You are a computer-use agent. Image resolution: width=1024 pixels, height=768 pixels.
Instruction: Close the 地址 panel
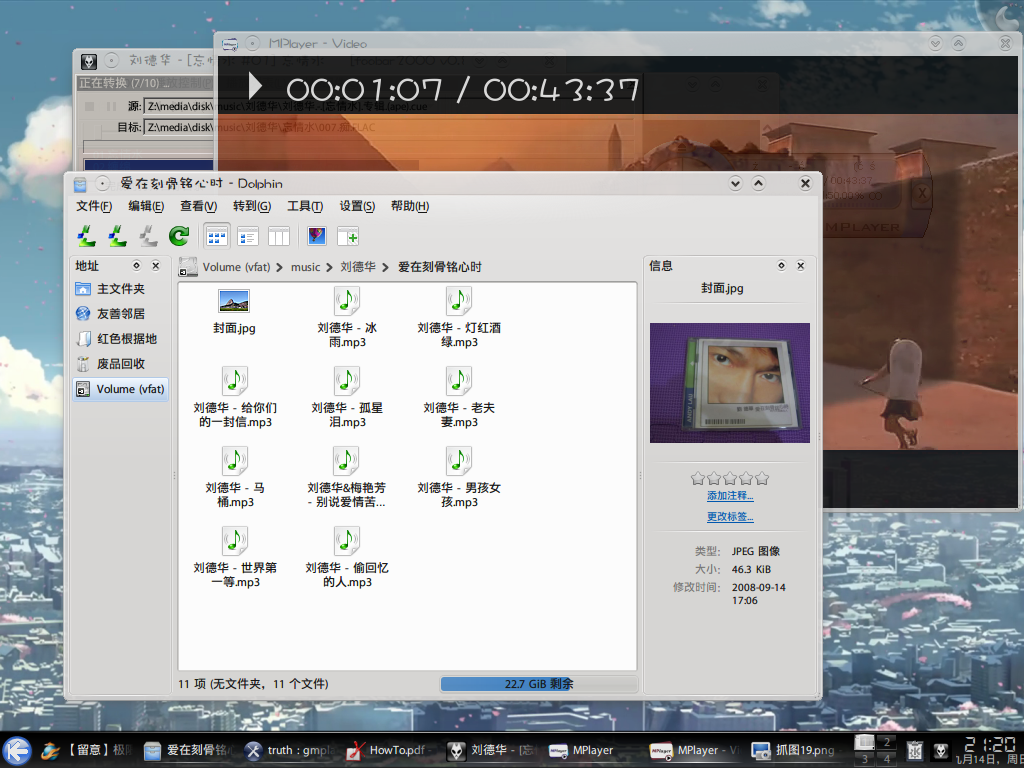tap(155, 266)
